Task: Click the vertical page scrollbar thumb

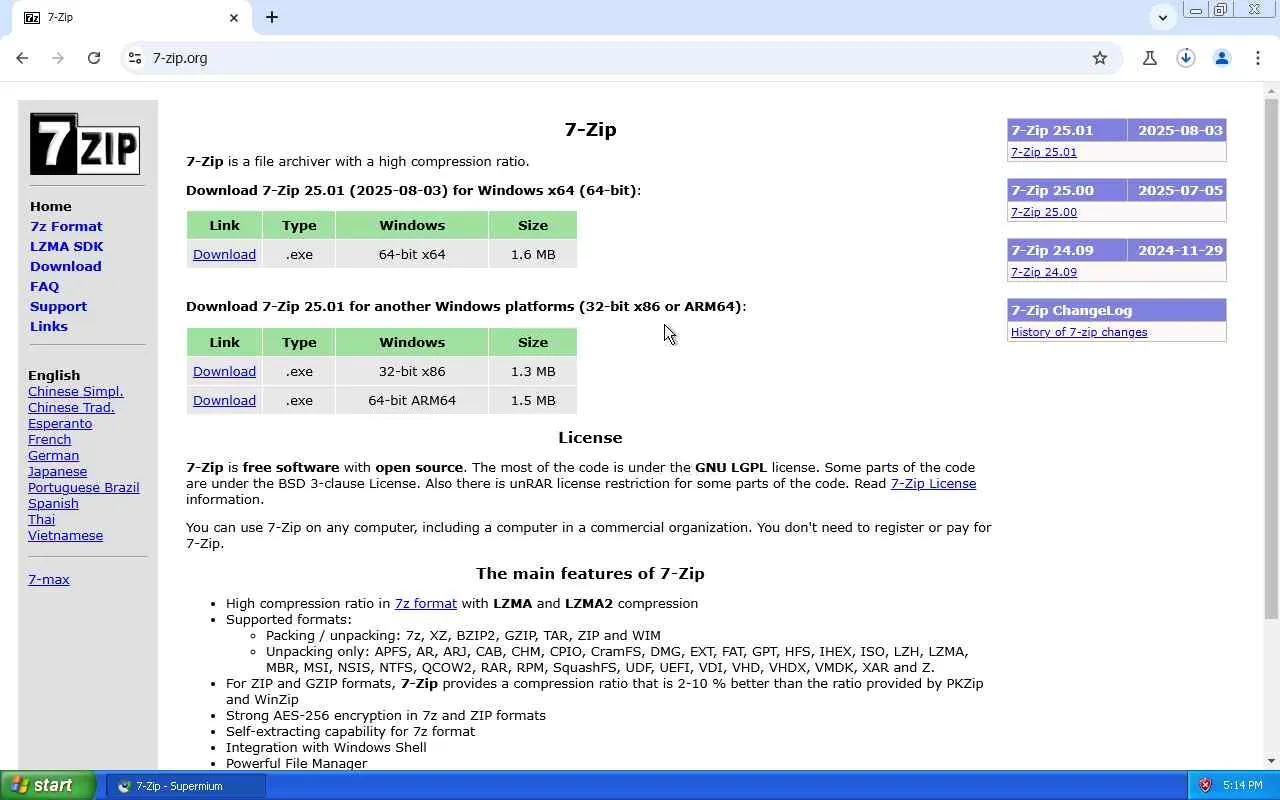Action: (x=1272, y=360)
